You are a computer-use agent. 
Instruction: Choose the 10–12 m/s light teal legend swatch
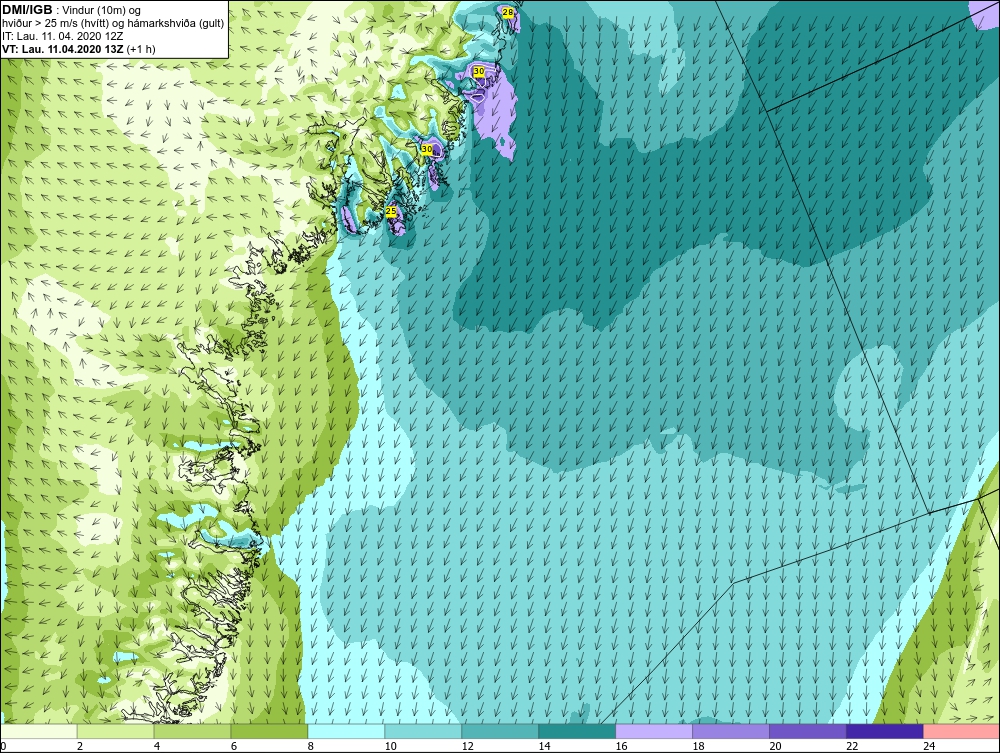coord(423,731)
